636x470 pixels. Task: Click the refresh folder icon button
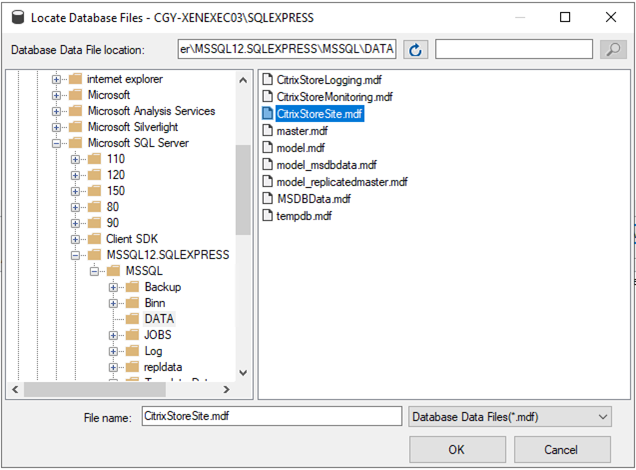click(415, 49)
